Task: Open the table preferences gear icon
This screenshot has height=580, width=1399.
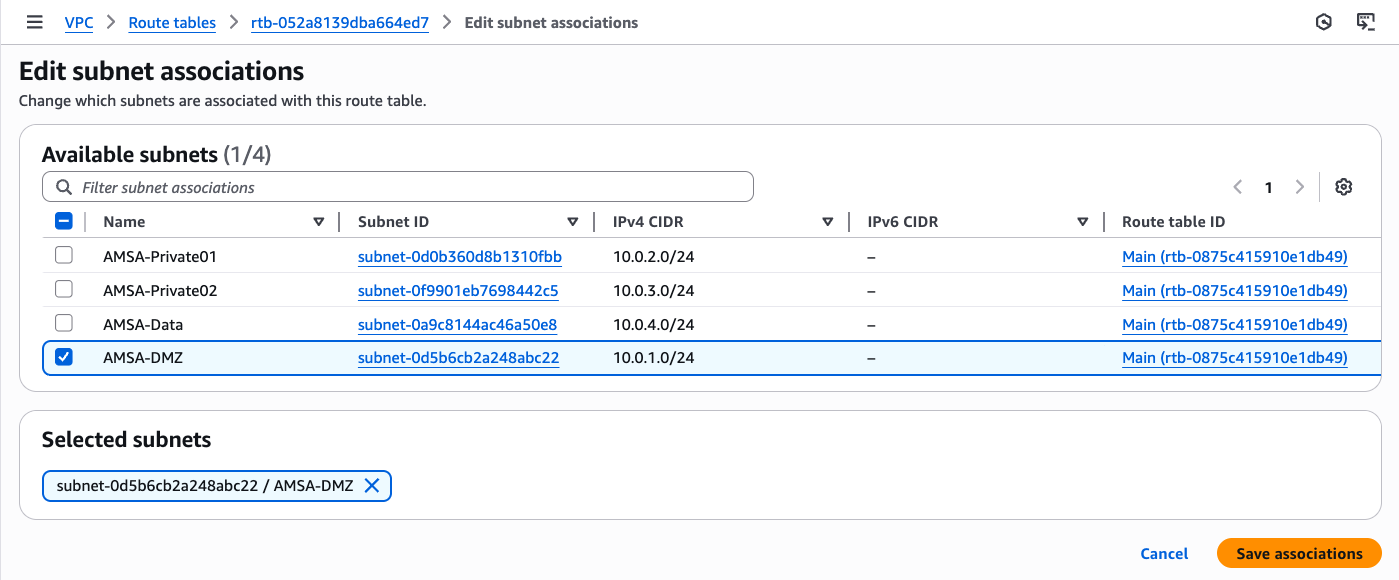Action: point(1343,187)
